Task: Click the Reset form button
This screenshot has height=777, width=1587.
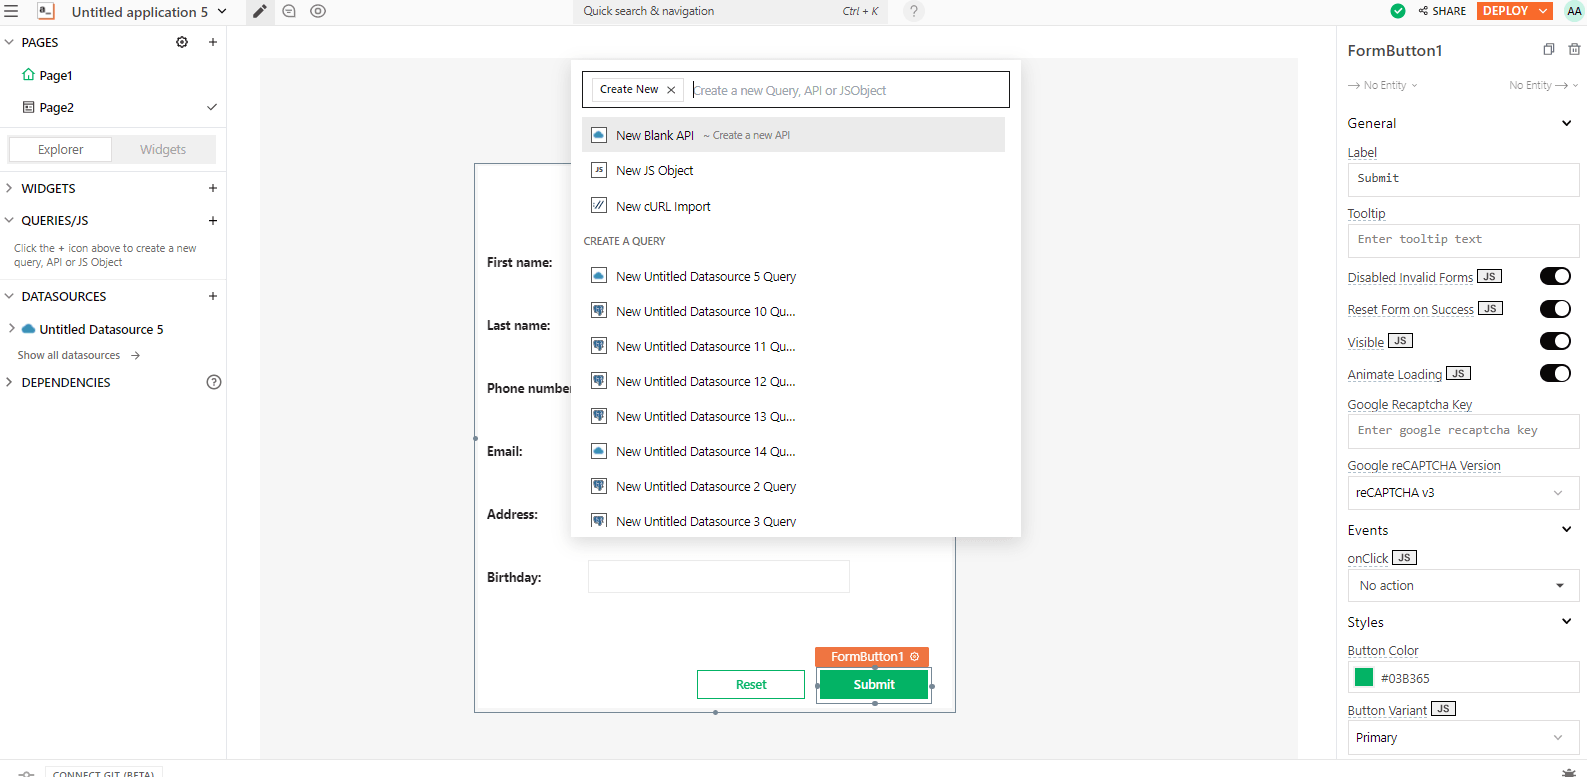Action: pos(751,685)
